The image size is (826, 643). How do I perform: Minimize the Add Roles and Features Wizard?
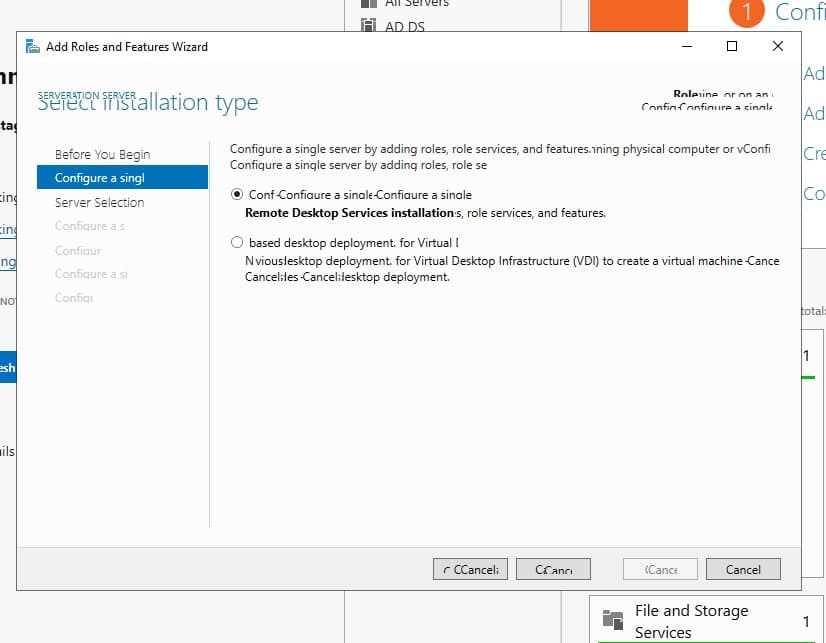[685, 46]
